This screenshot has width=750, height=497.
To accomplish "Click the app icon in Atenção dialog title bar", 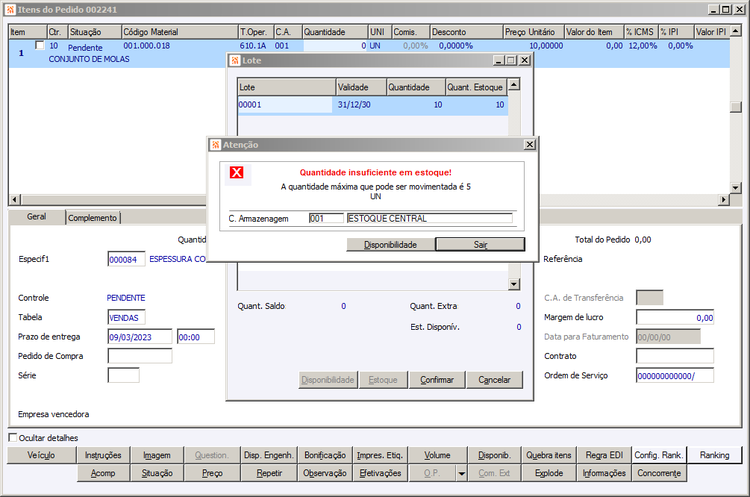I will click(215, 145).
